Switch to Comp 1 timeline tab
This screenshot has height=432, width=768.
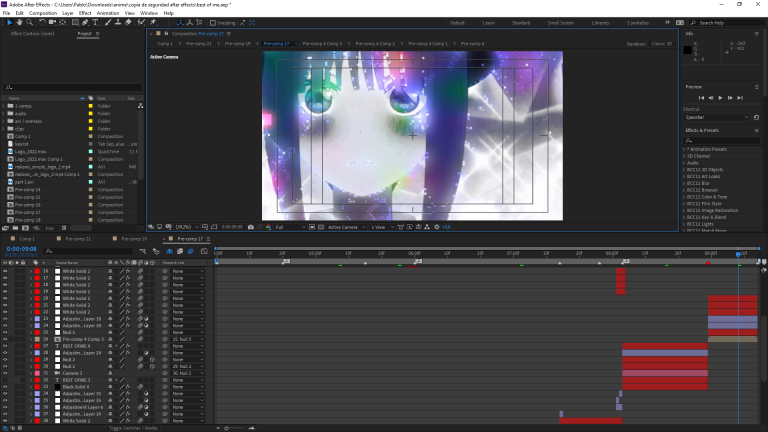click(27, 239)
